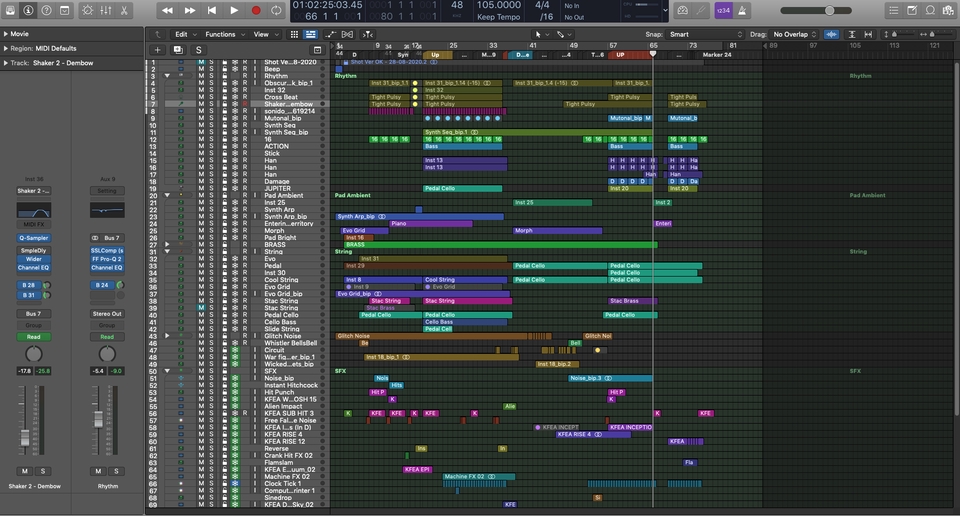The height and width of the screenshot is (516, 960).
Task: Open the Note Pads icon
Action: 912,10
